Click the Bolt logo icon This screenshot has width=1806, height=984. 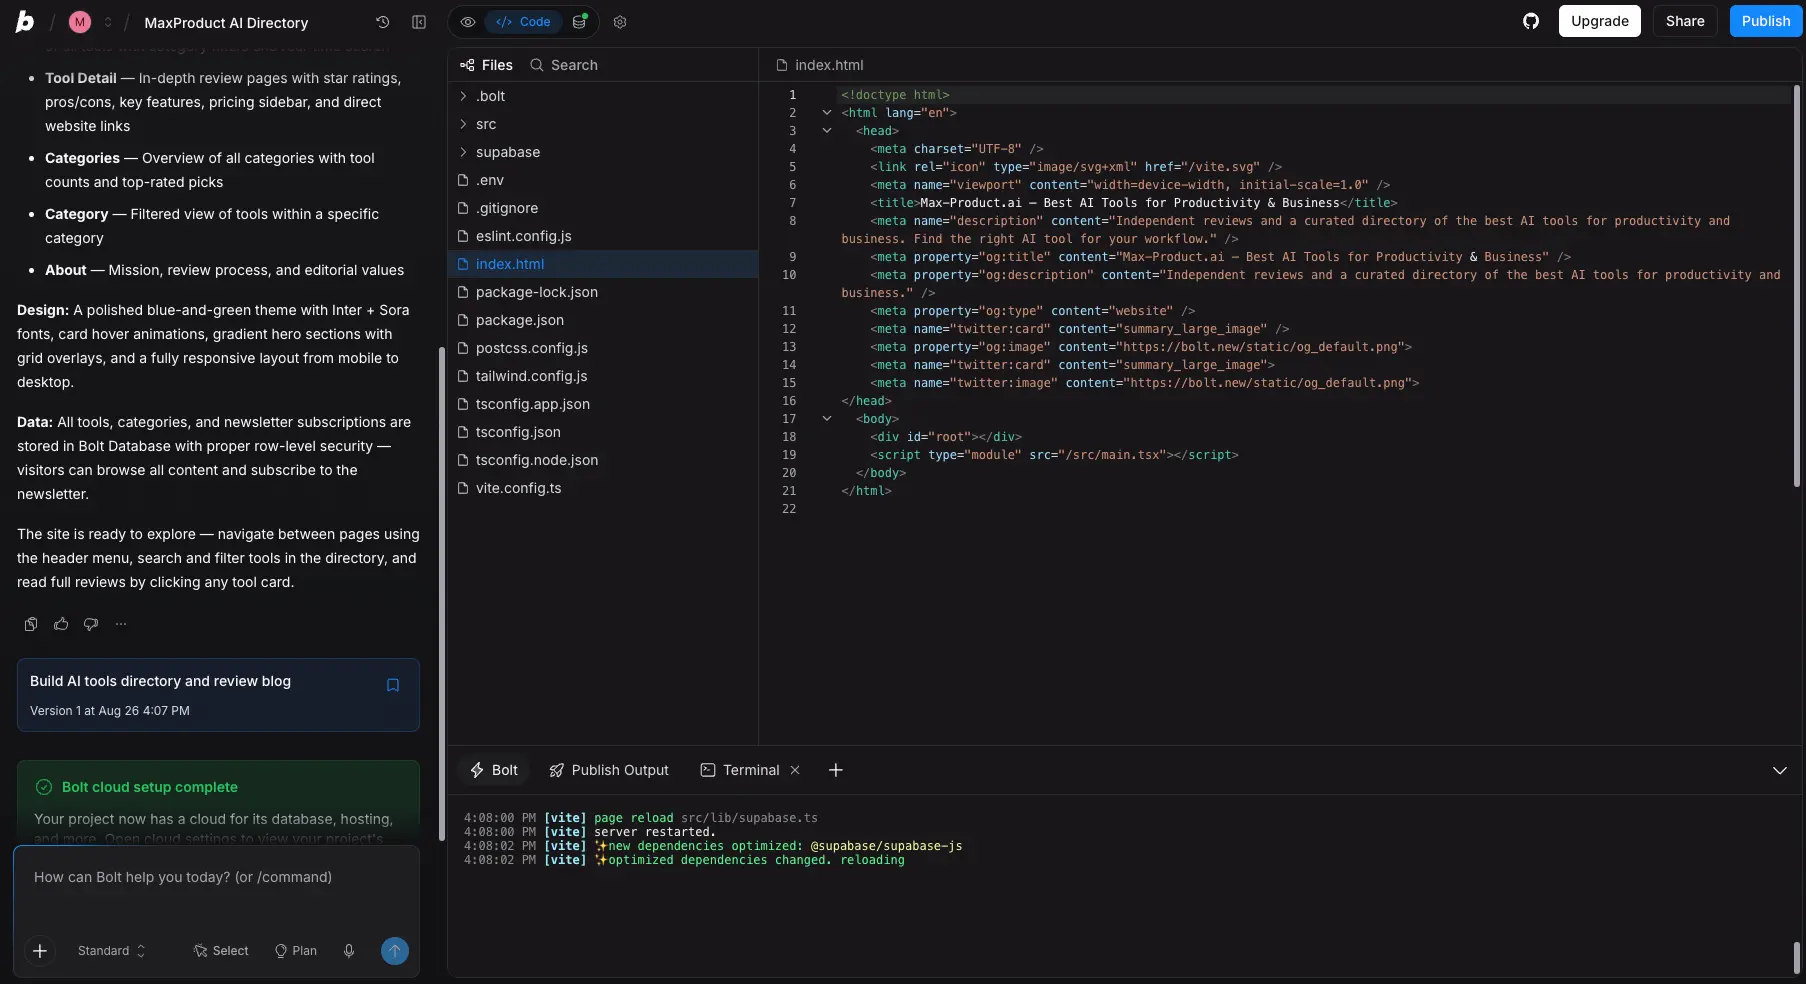pyautogui.click(x=25, y=22)
